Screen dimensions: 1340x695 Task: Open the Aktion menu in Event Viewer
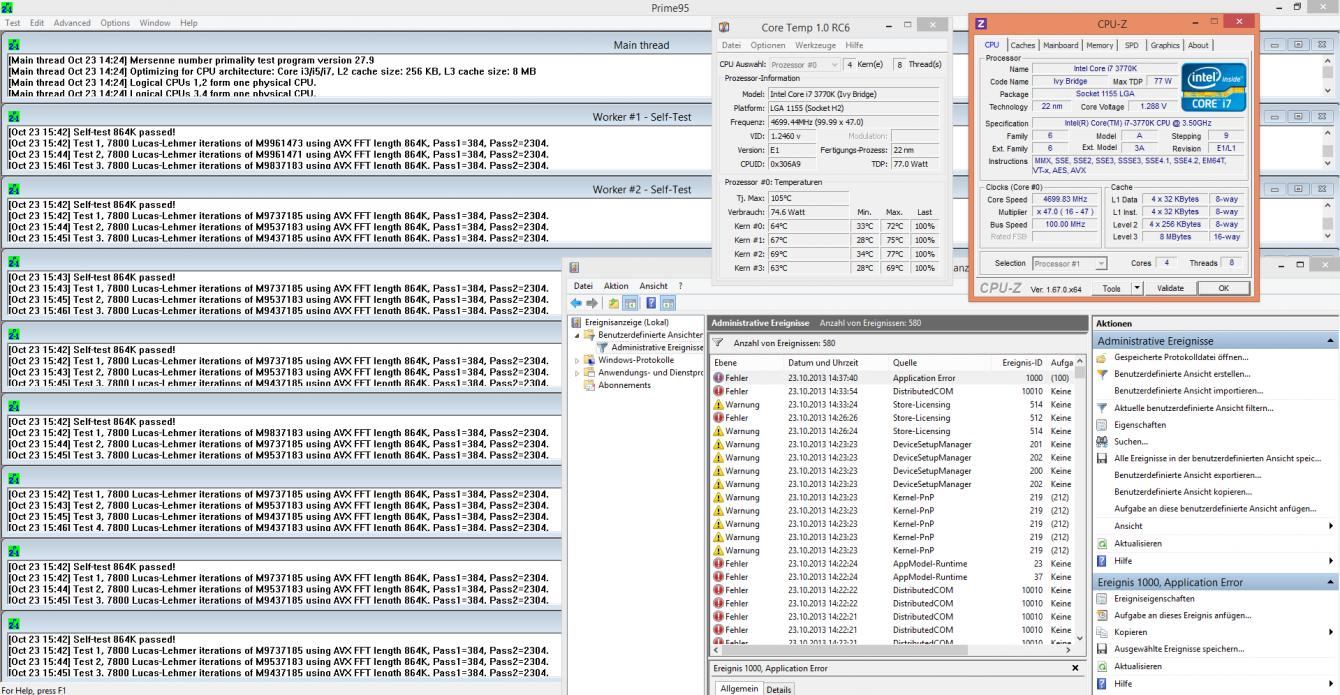(x=616, y=287)
